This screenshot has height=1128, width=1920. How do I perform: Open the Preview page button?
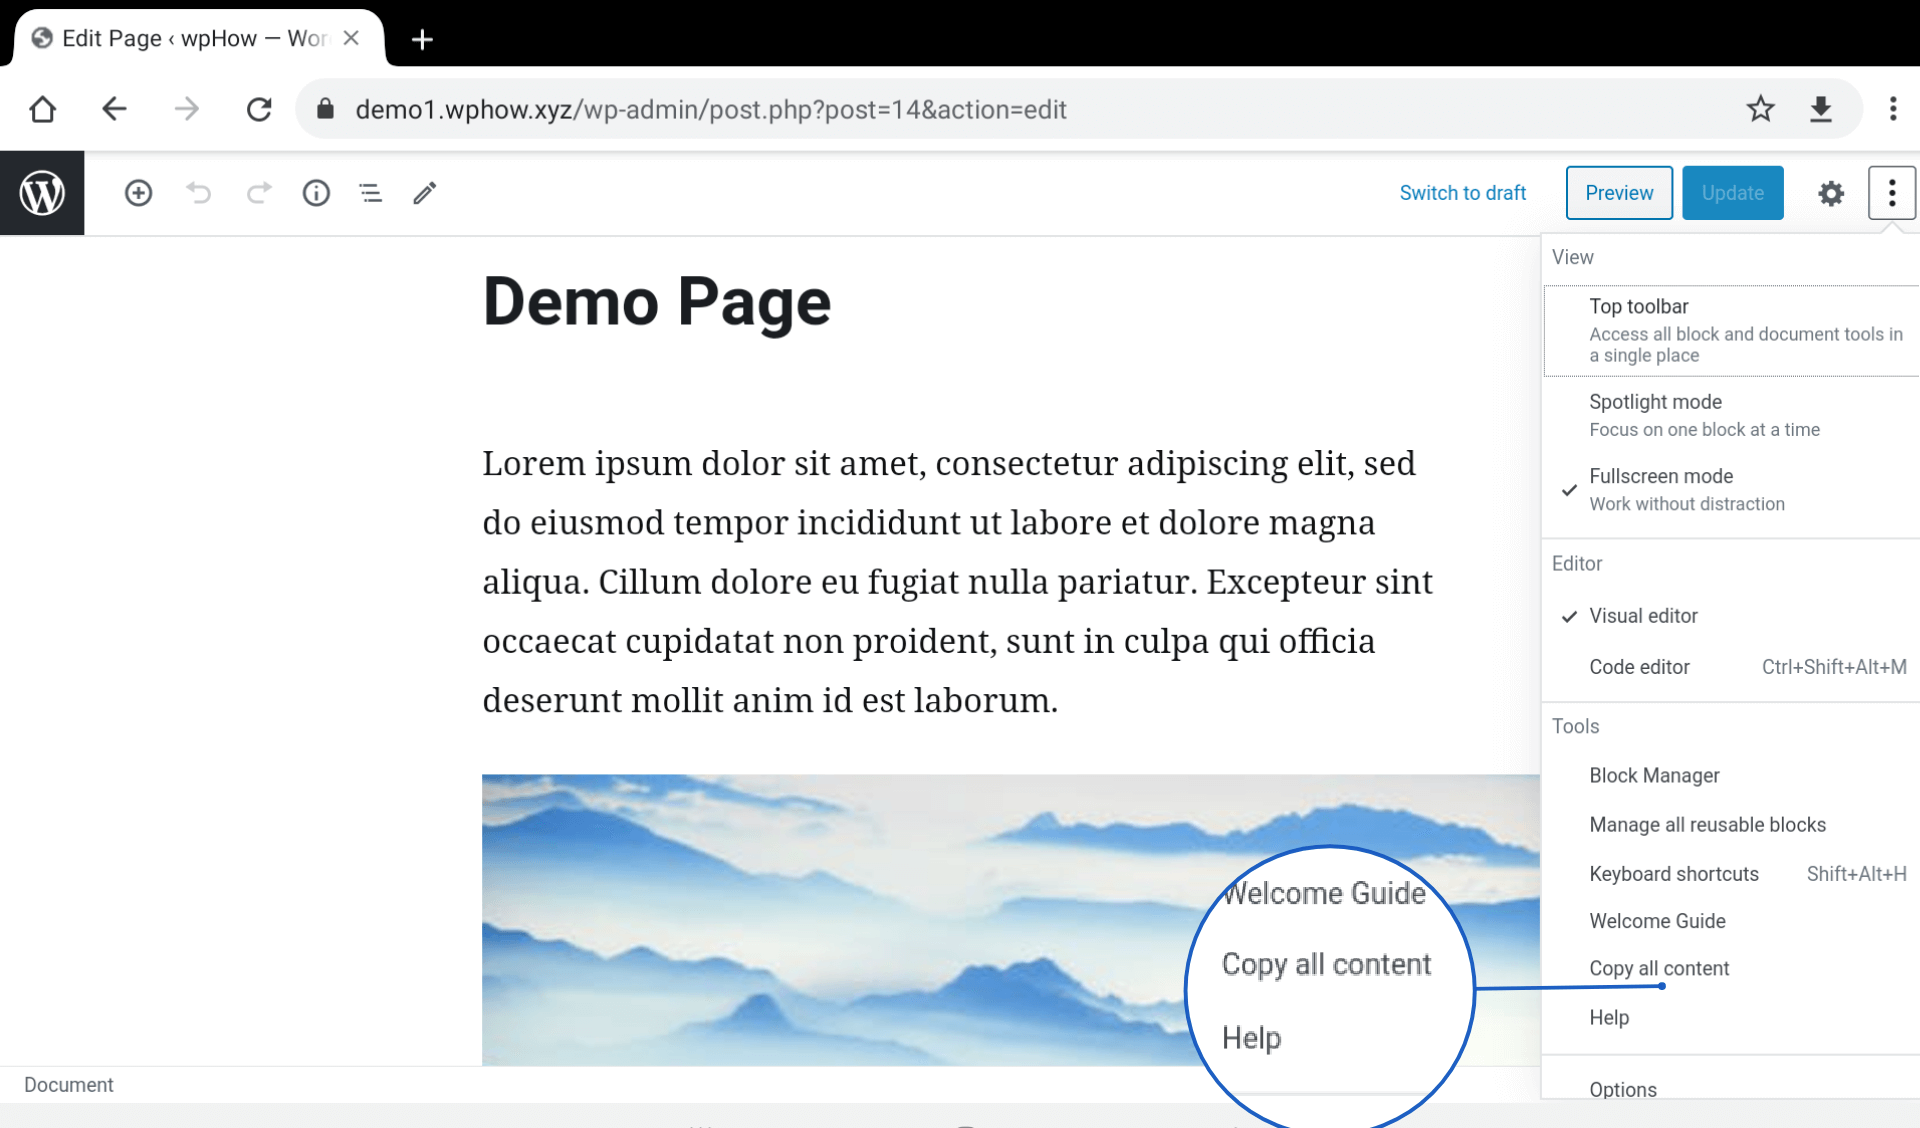pyautogui.click(x=1618, y=193)
